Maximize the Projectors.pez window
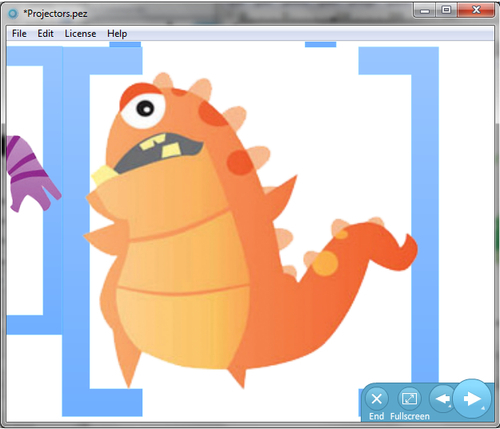Screen dimensions: 500x429 point(447,10)
